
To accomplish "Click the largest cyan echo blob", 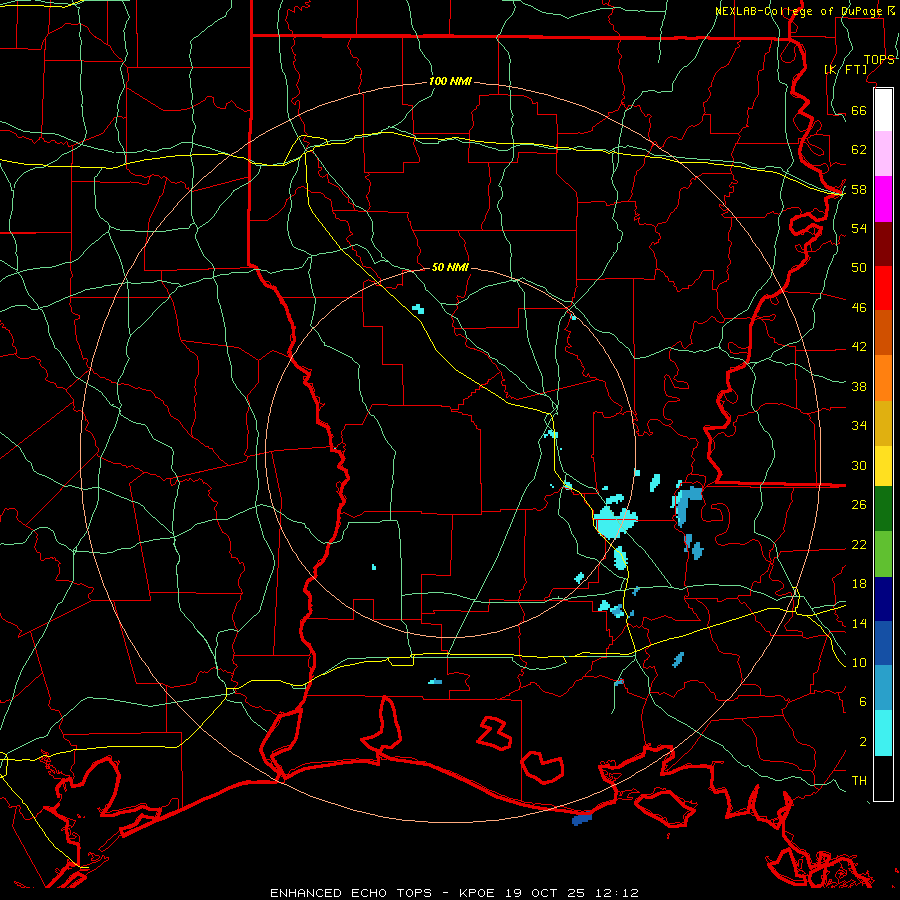I will pos(615,522).
